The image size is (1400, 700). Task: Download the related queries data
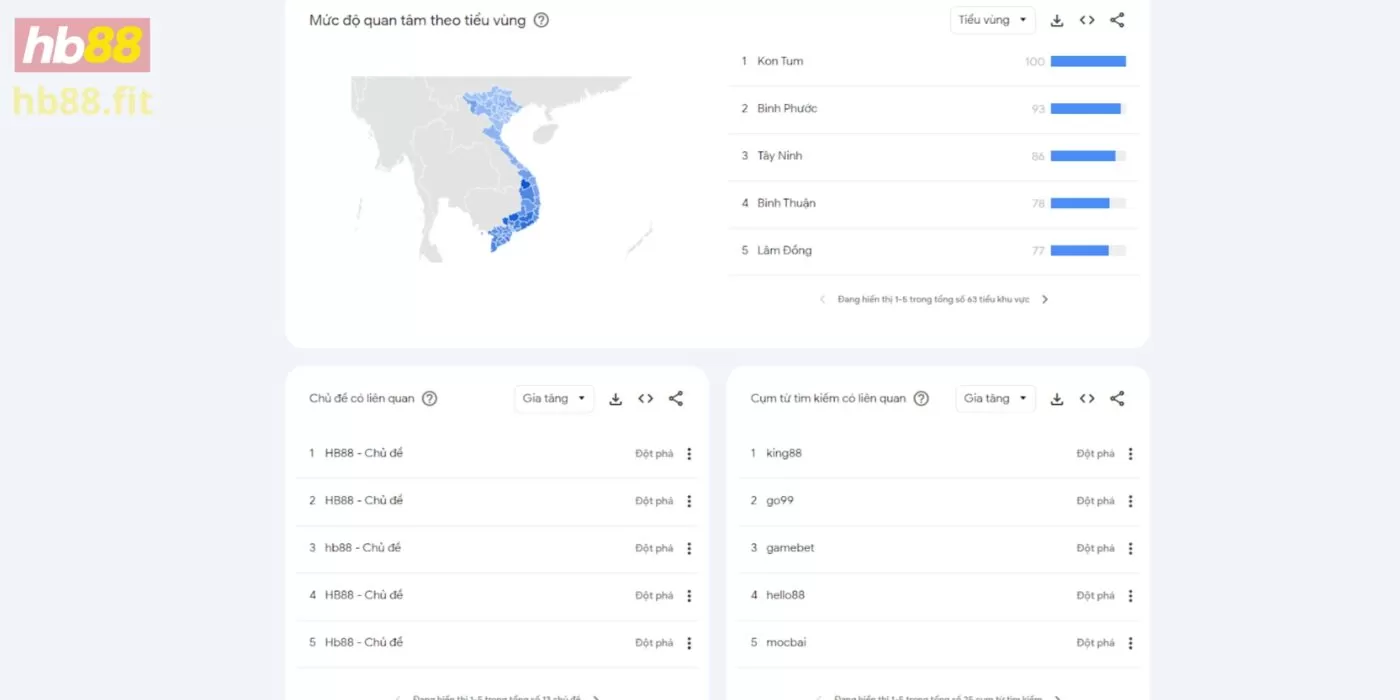1057,399
